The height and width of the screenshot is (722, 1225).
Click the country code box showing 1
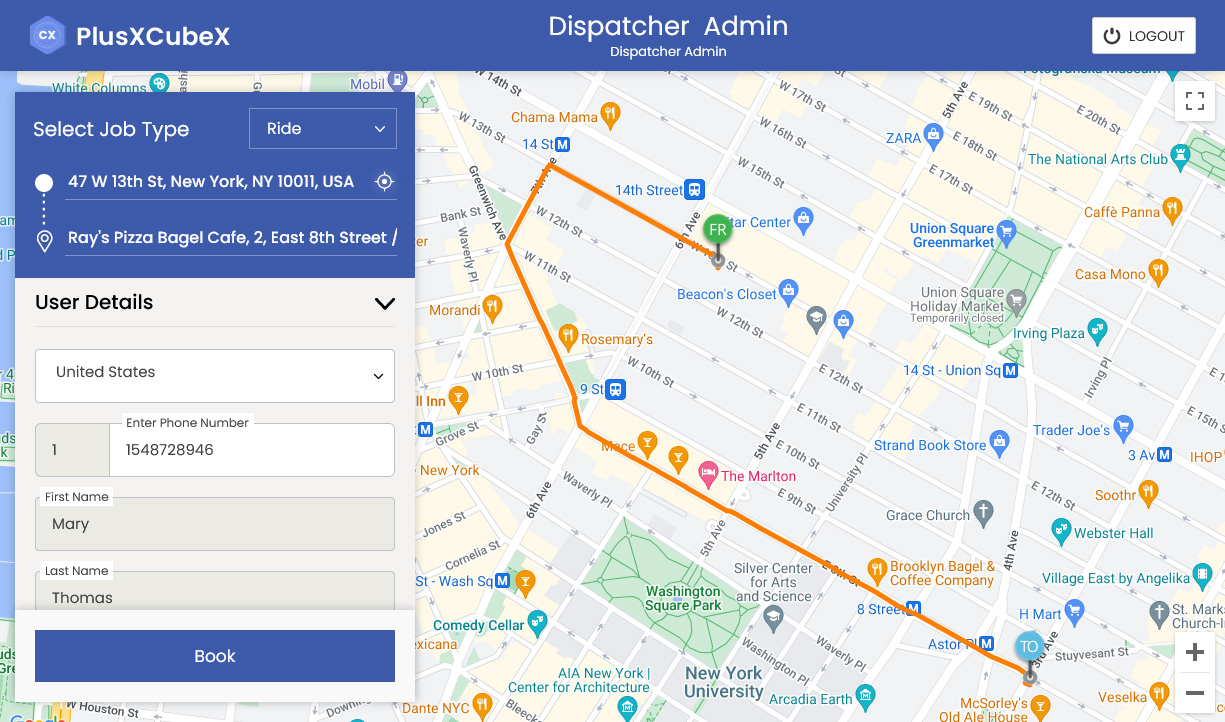[x=72, y=450]
